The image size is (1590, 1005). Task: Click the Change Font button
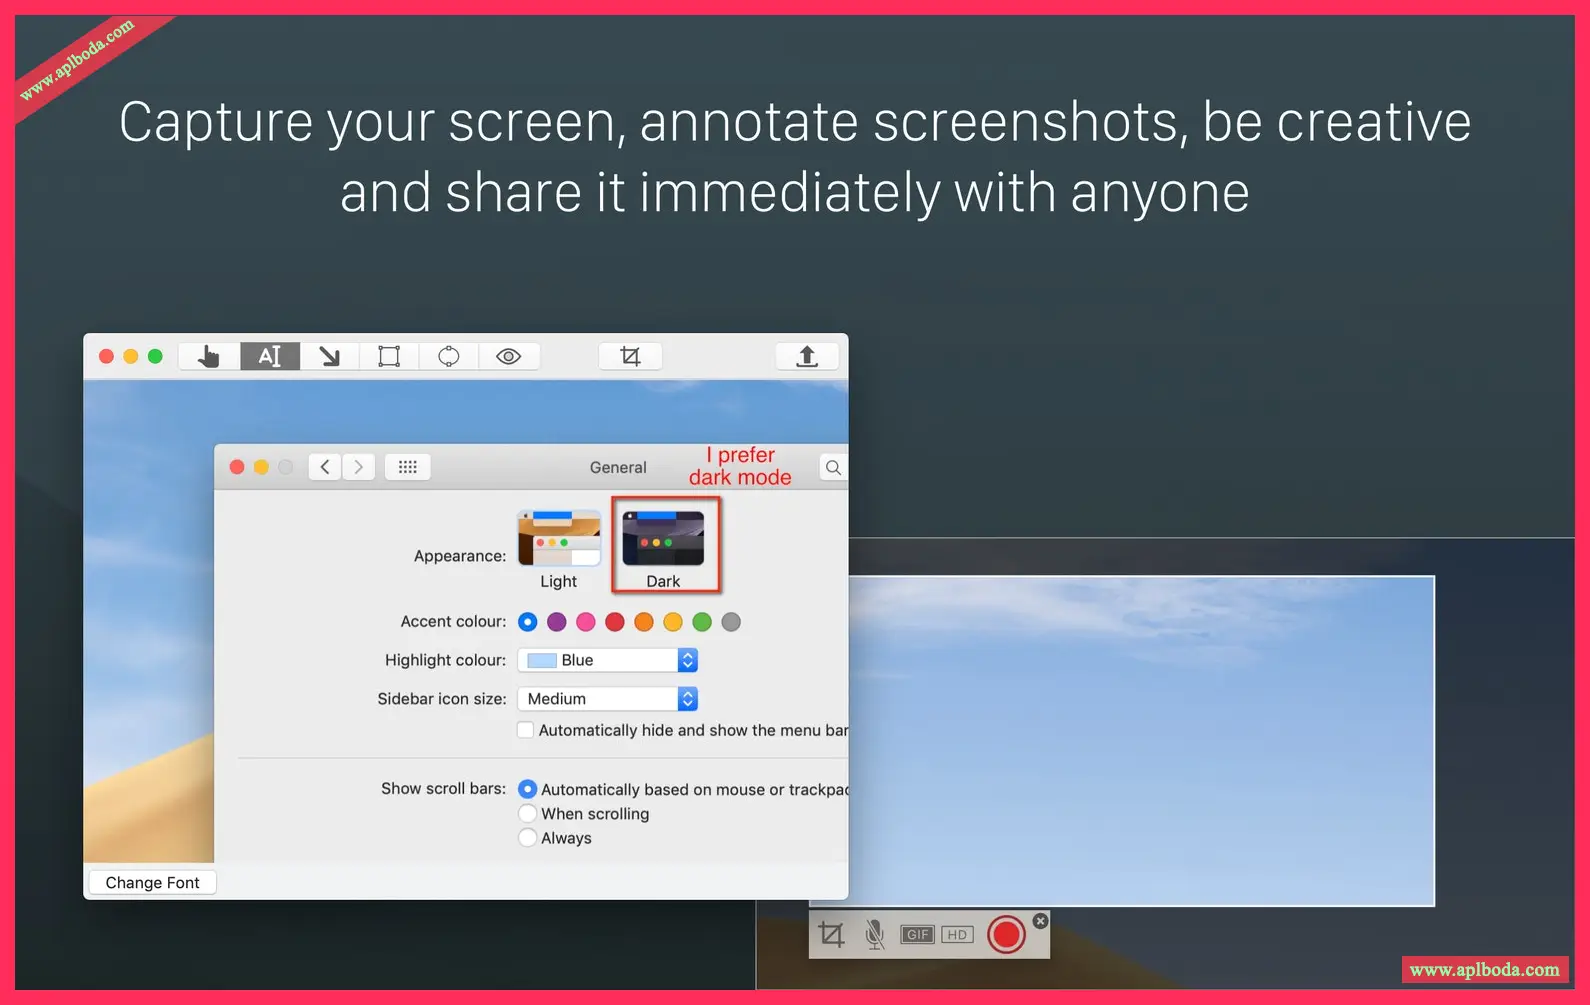tap(153, 882)
